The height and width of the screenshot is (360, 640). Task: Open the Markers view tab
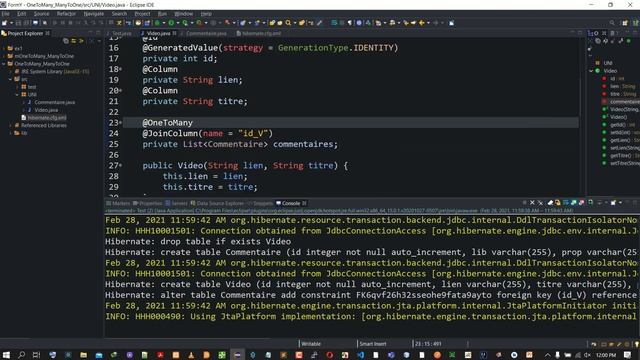coord(118,203)
